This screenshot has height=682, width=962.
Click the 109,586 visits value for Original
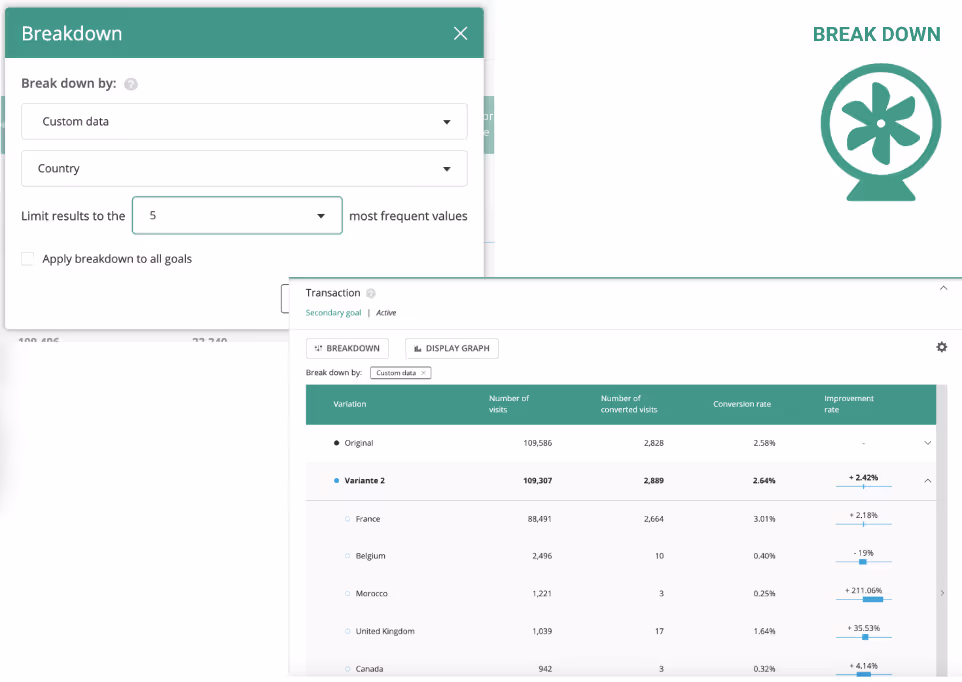[x=537, y=443]
